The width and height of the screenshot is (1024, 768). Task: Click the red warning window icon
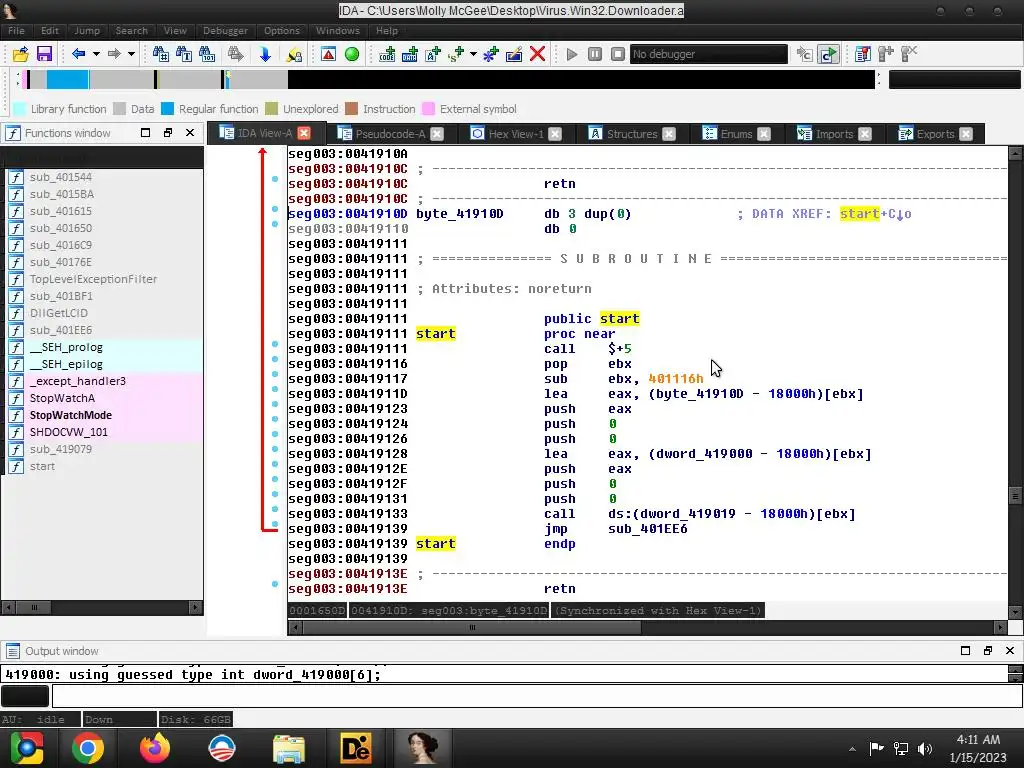click(x=328, y=54)
